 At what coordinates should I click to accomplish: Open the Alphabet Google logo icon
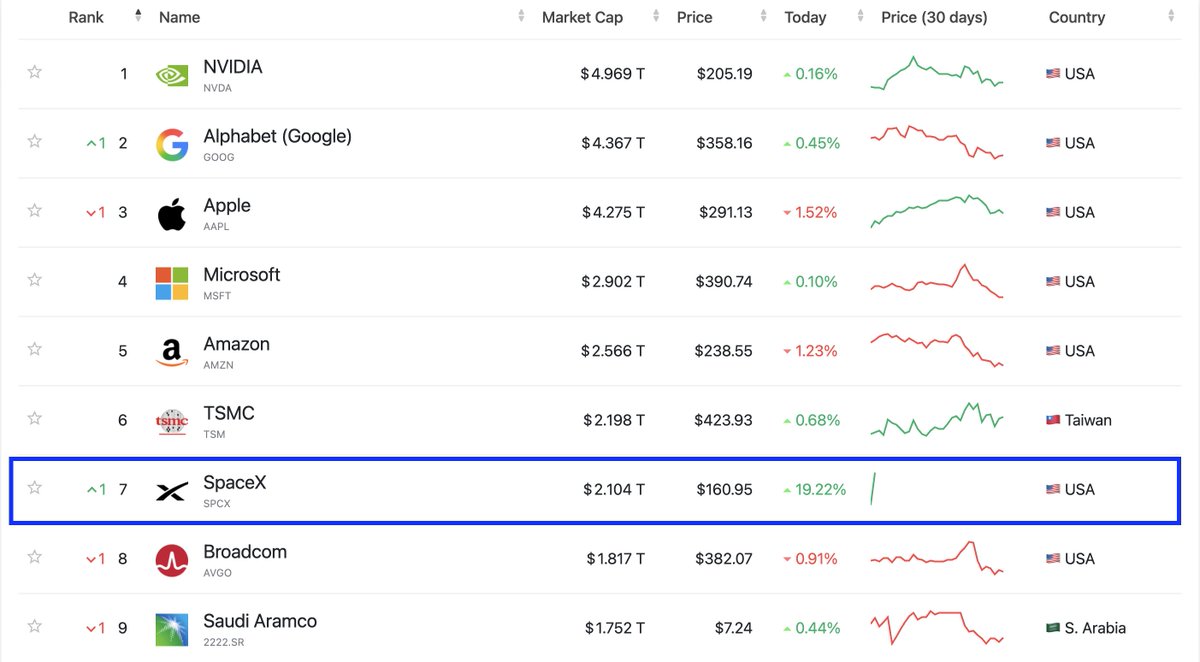(172, 144)
